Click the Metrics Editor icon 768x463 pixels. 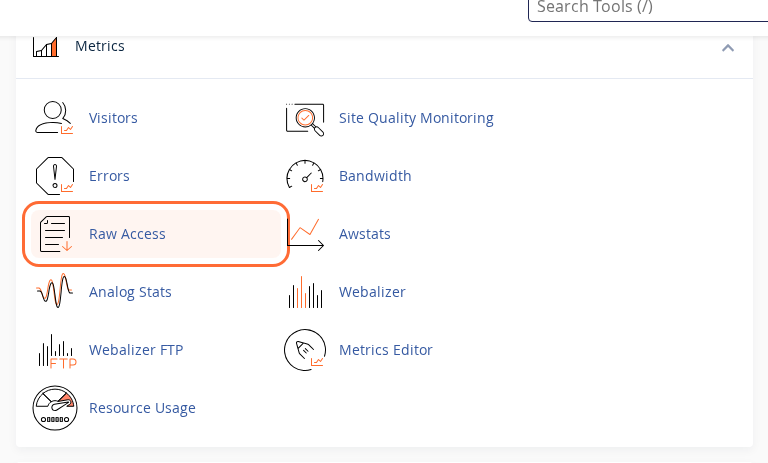tap(304, 350)
